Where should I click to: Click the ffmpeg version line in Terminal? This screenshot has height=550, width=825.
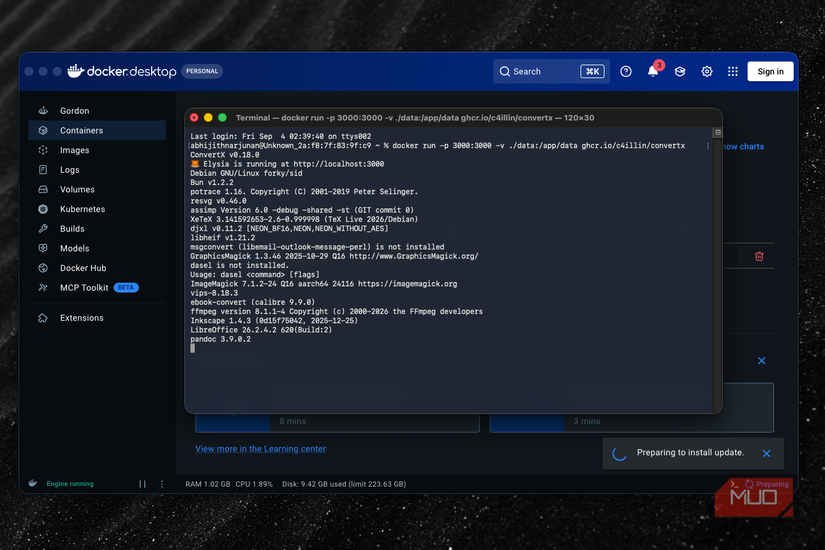(336, 312)
